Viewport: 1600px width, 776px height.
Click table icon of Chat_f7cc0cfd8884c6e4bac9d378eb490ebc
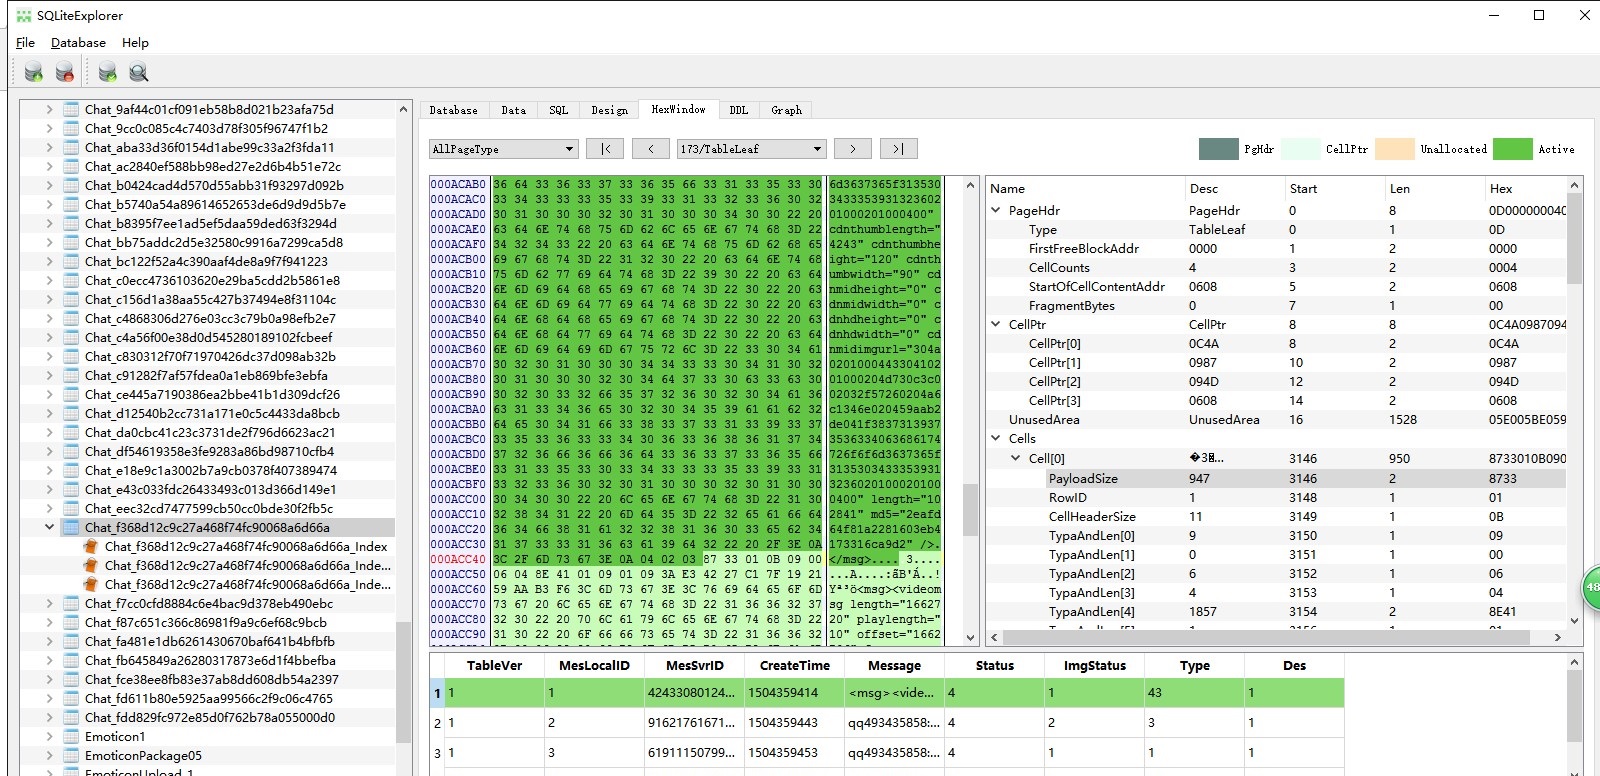(71, 603)
